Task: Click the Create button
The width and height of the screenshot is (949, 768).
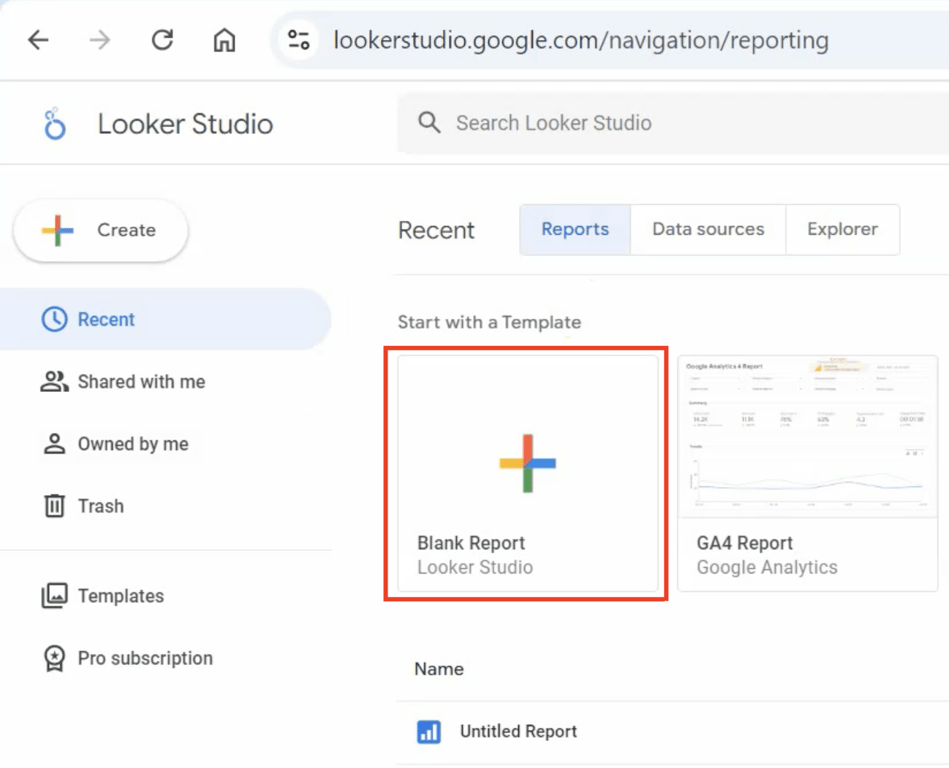Action: pyautogui.click(x=101, y=231)
